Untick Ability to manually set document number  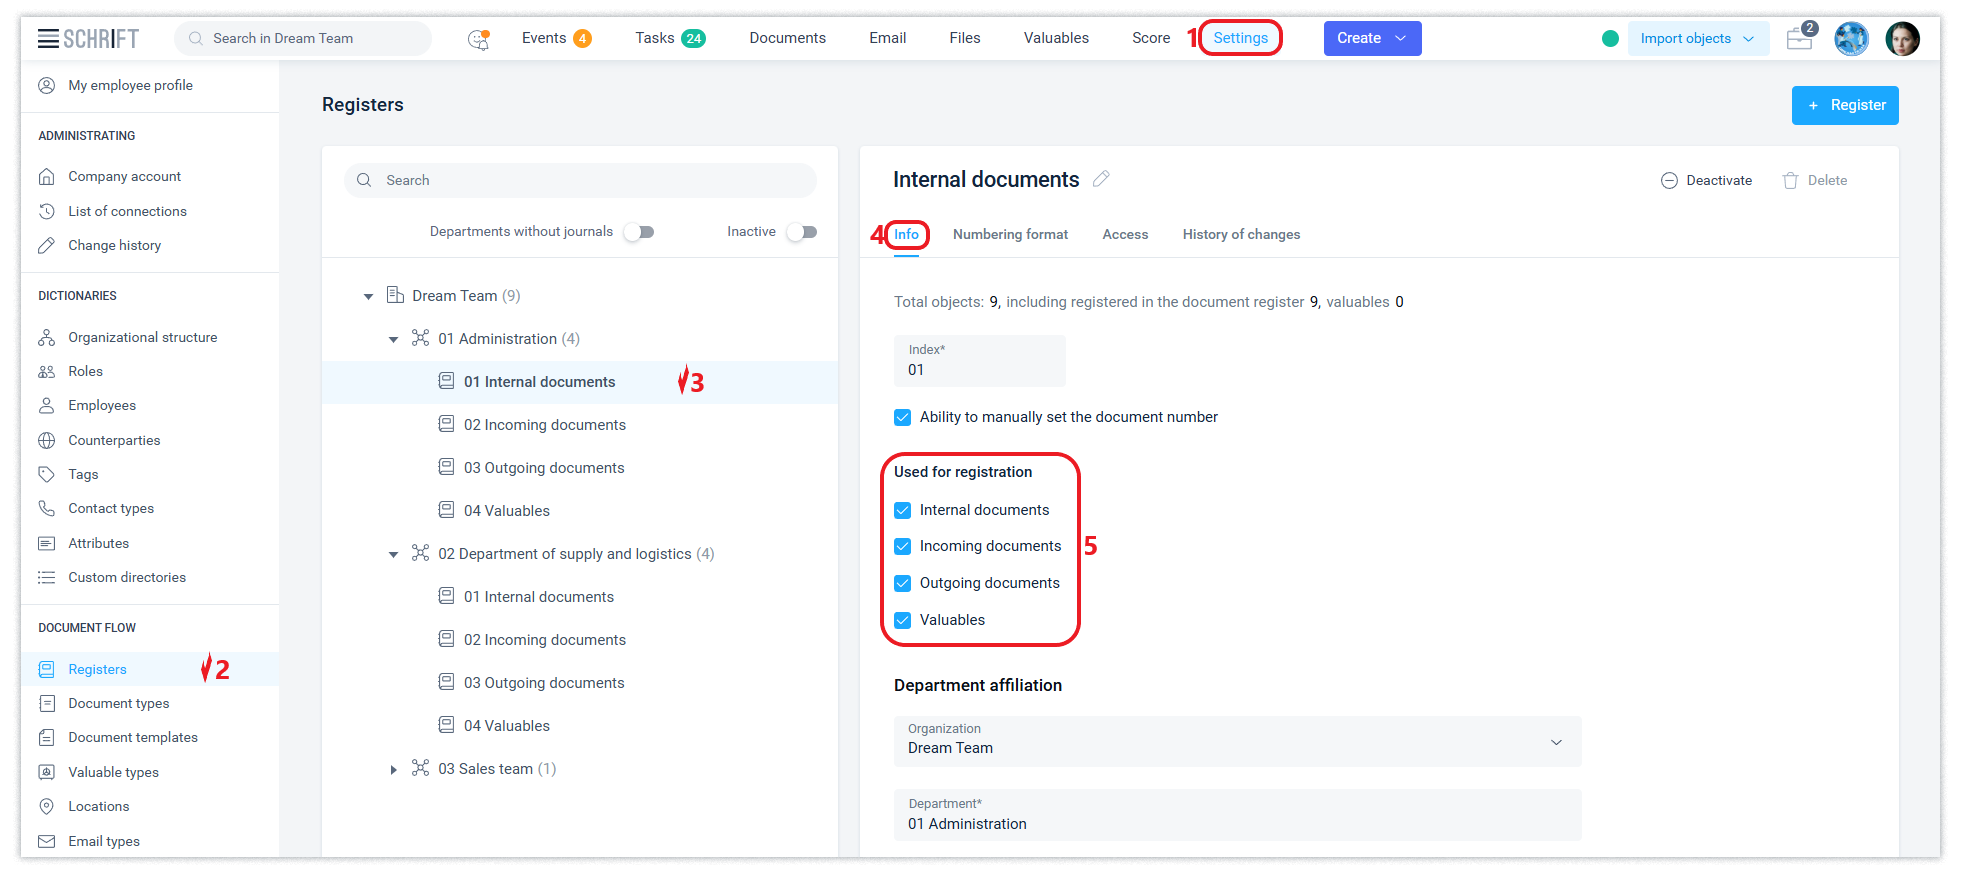click(903, 417)
